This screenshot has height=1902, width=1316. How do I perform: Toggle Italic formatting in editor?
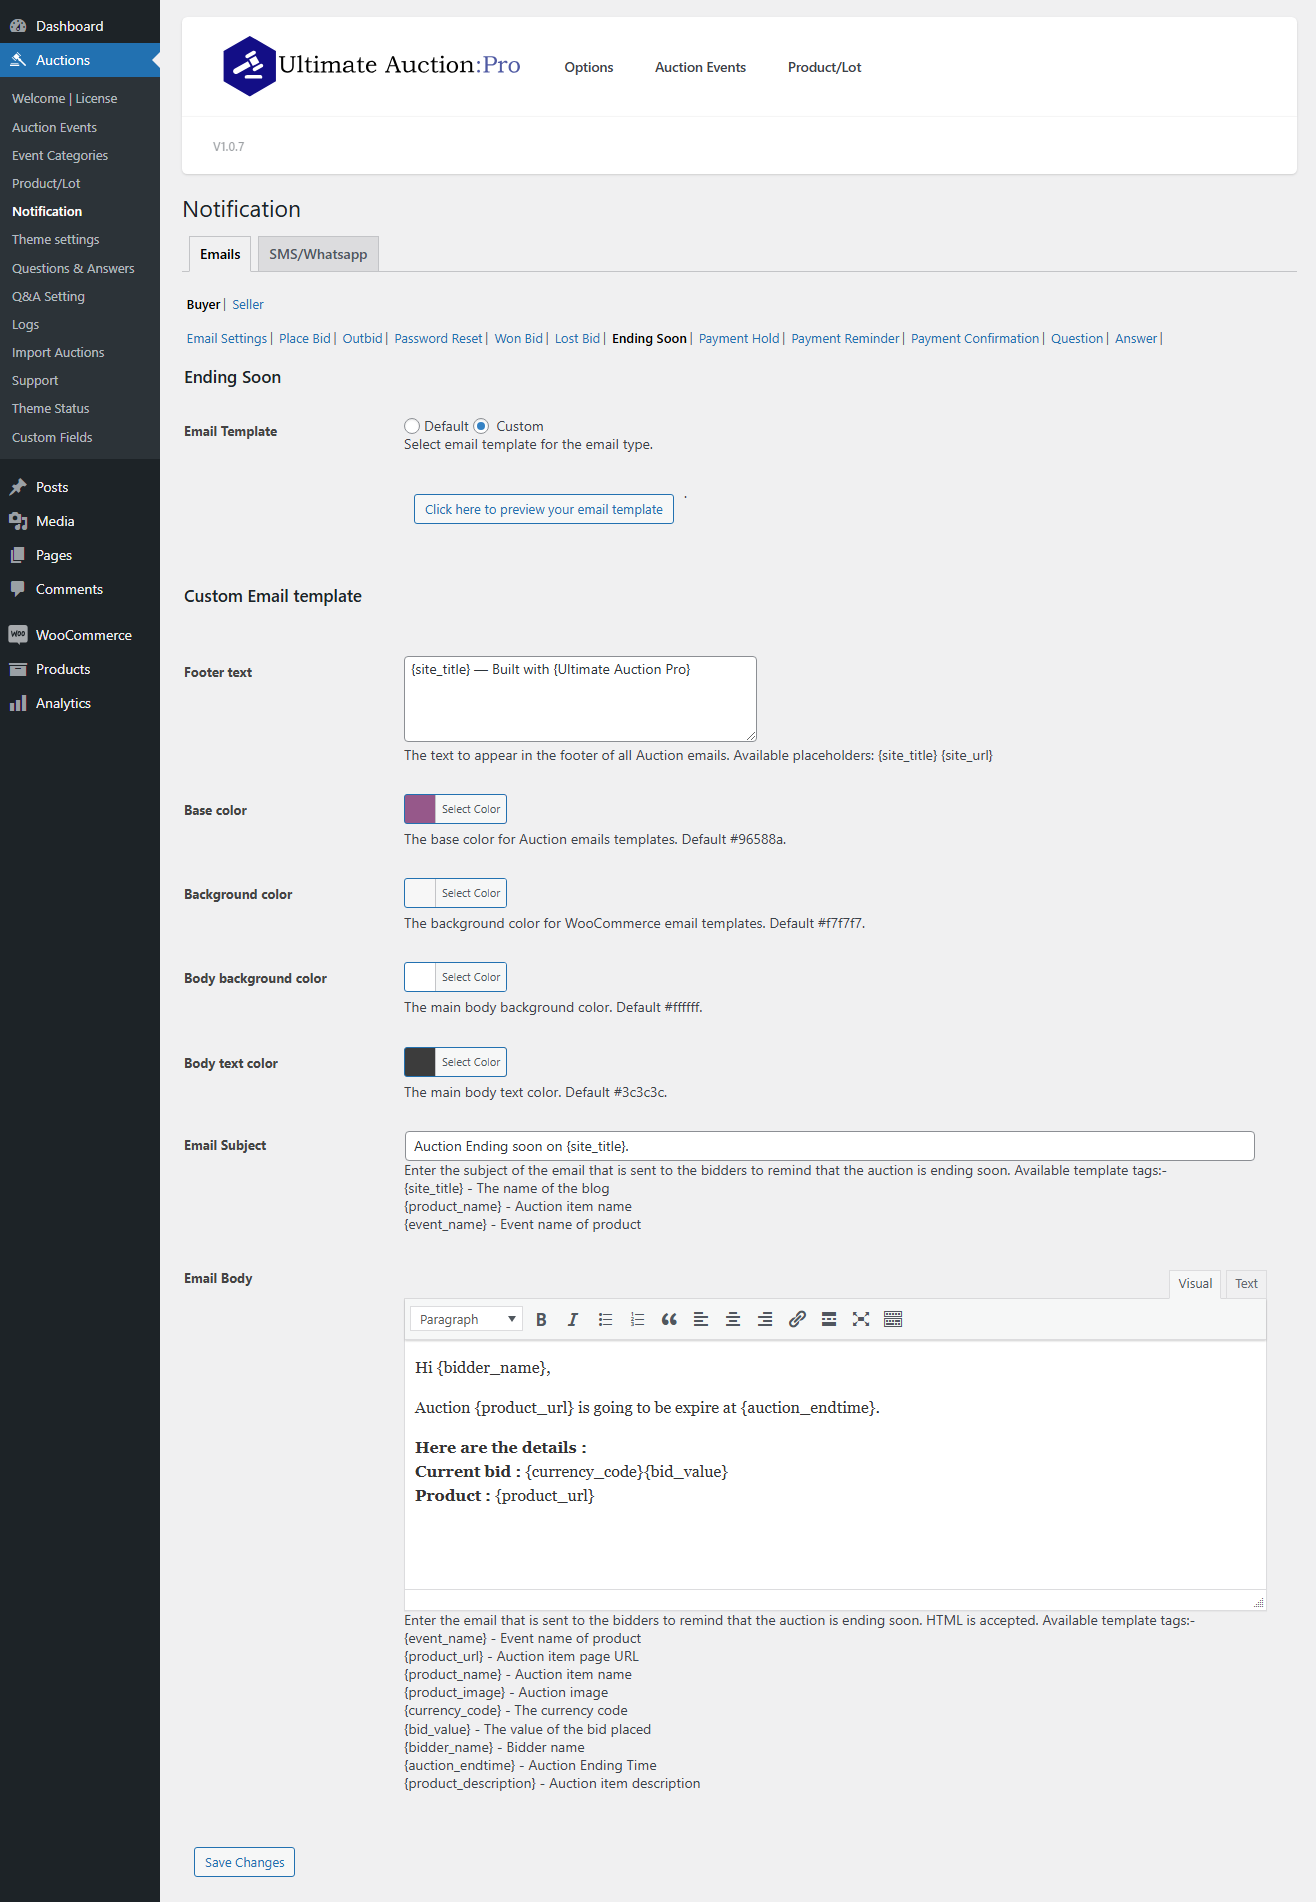(x=573, y=1319)
